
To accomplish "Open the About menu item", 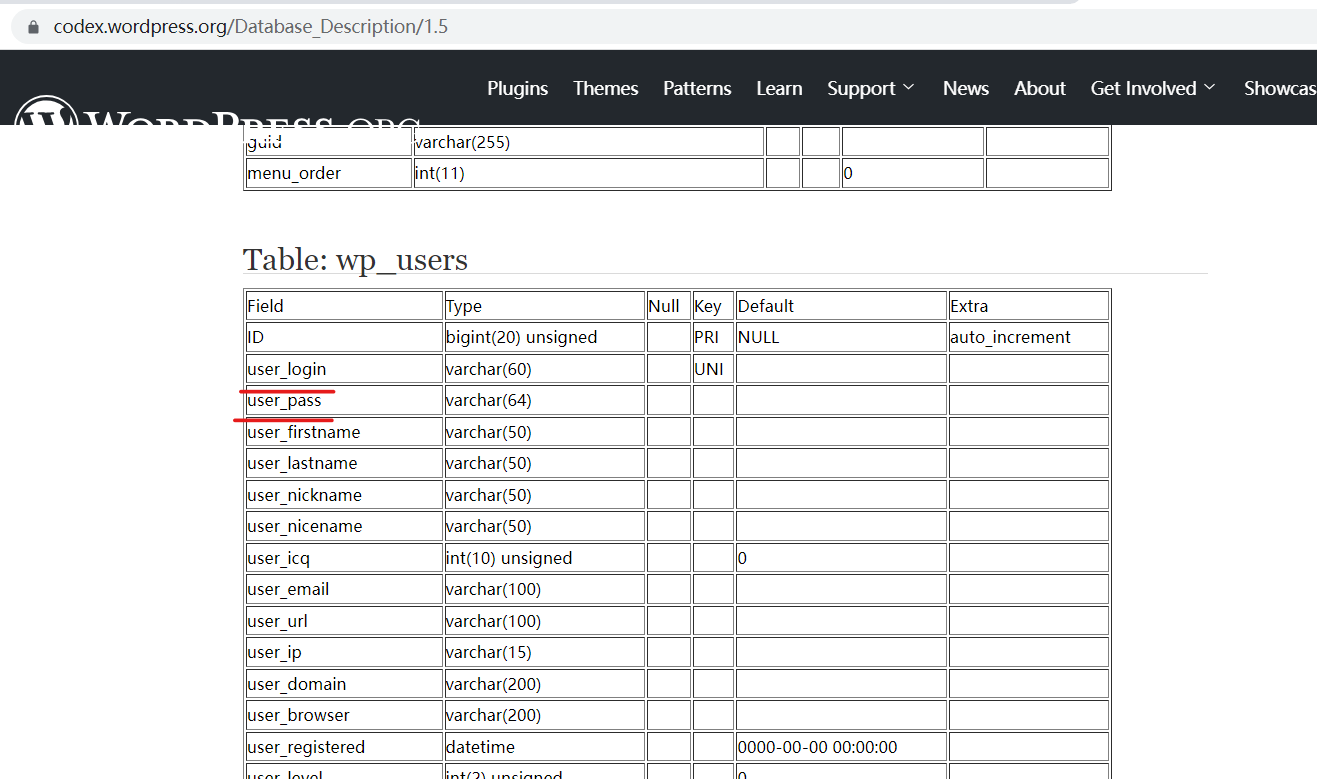I will [1040, 88].
